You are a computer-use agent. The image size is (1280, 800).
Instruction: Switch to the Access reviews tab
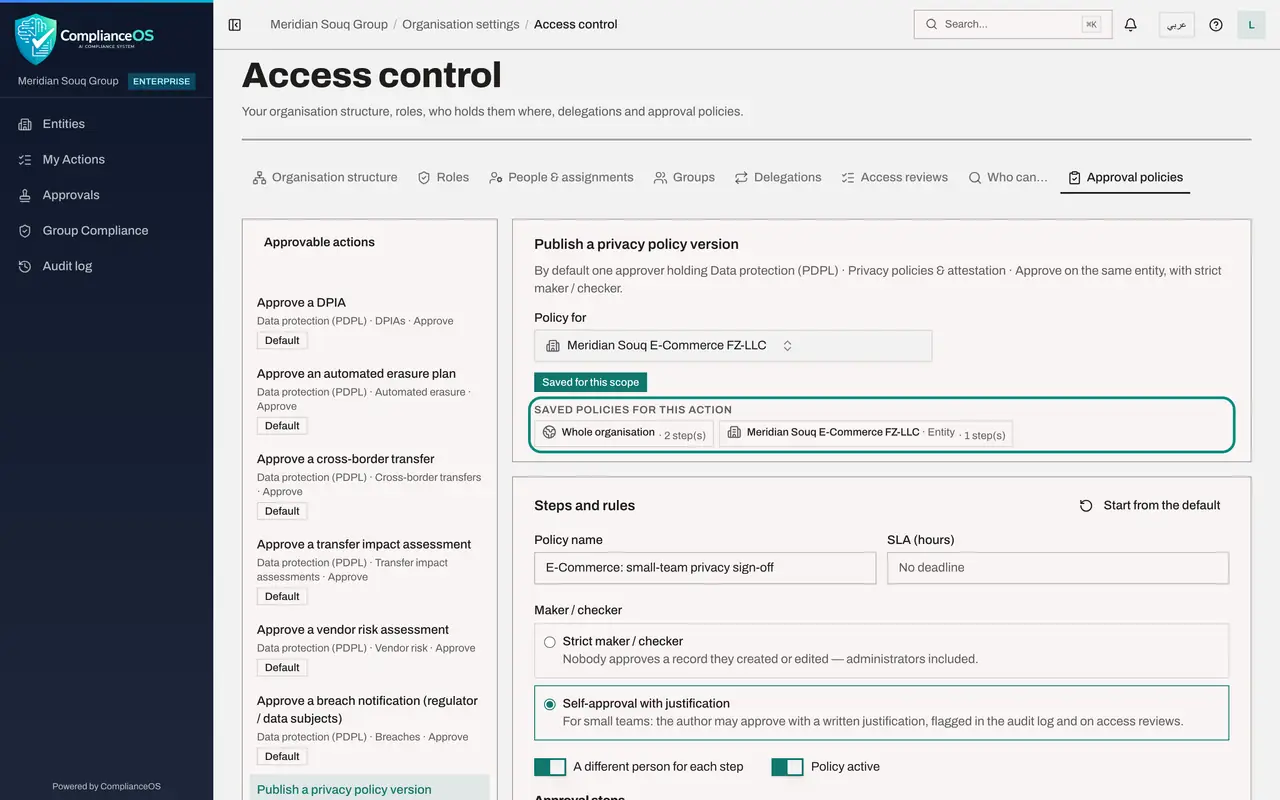pos(894,178)
